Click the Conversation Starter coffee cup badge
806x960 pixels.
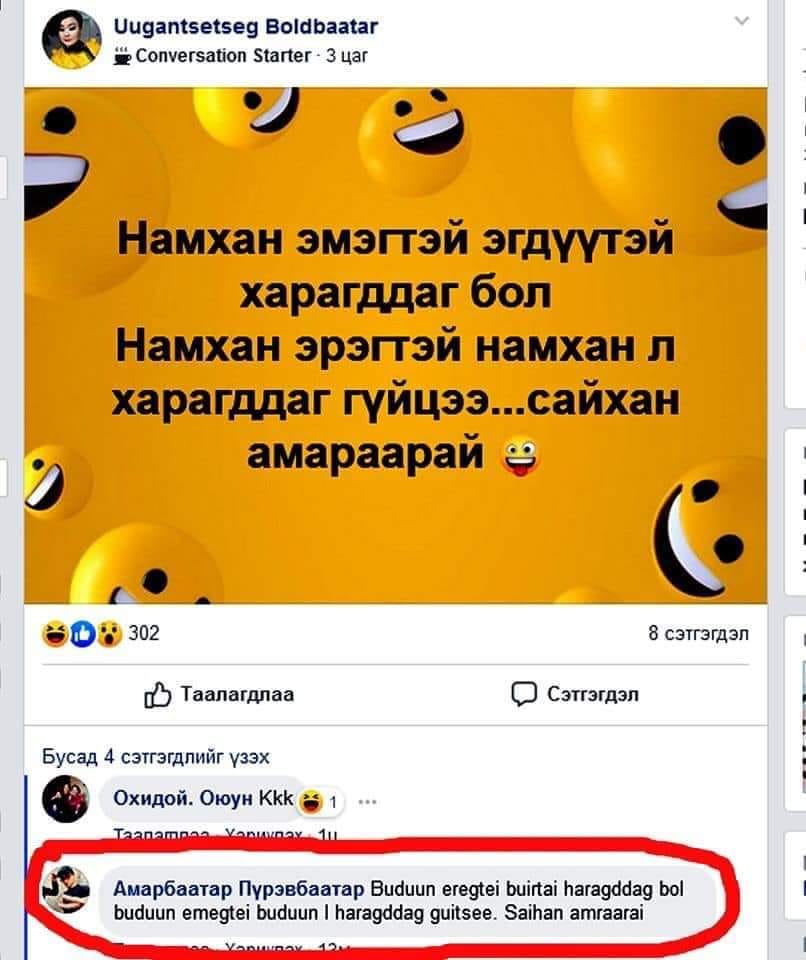[122, 56]
